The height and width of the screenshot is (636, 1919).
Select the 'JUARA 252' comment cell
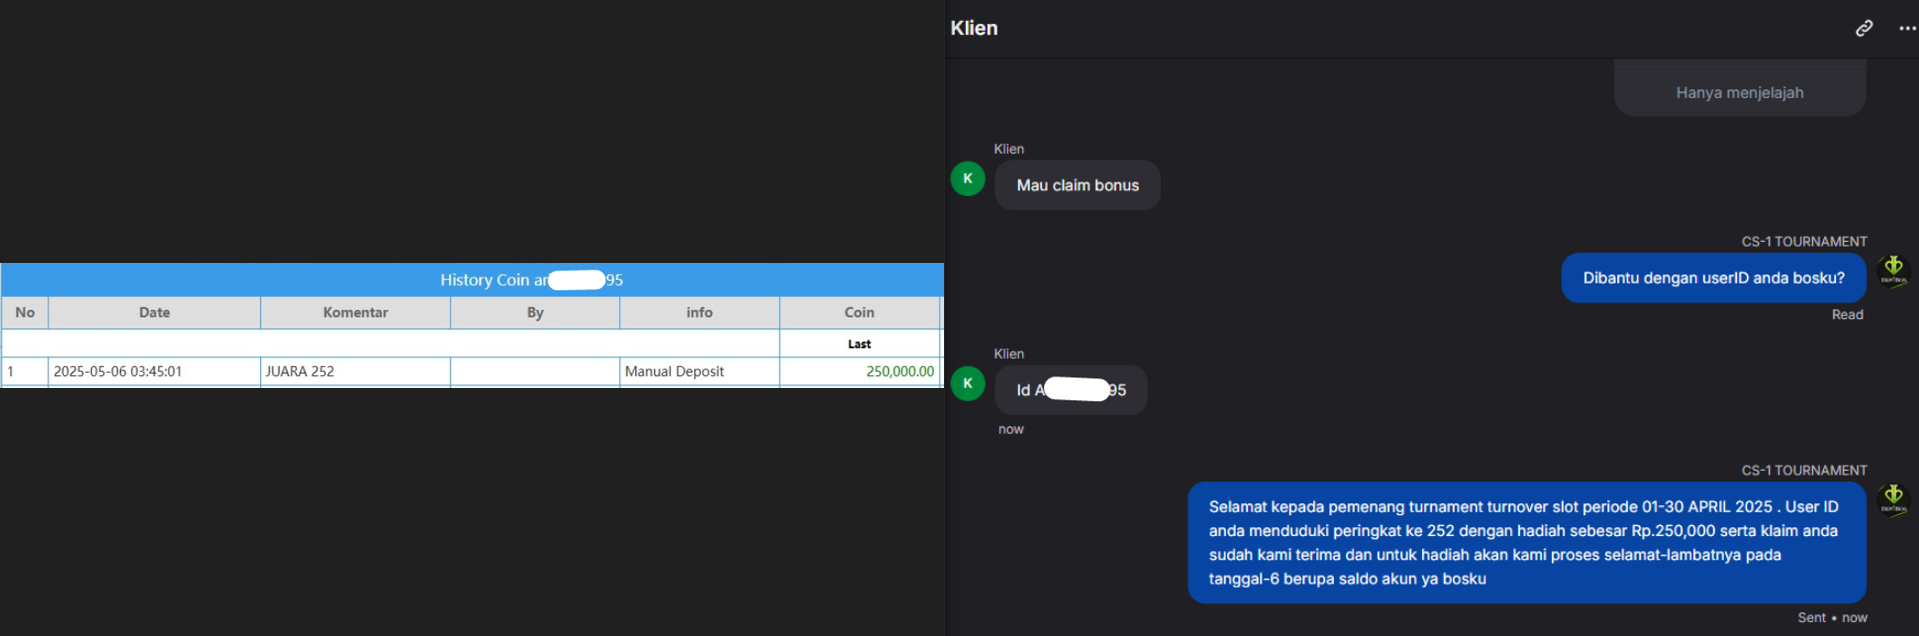pyautogui.click(x=355, y=371)
